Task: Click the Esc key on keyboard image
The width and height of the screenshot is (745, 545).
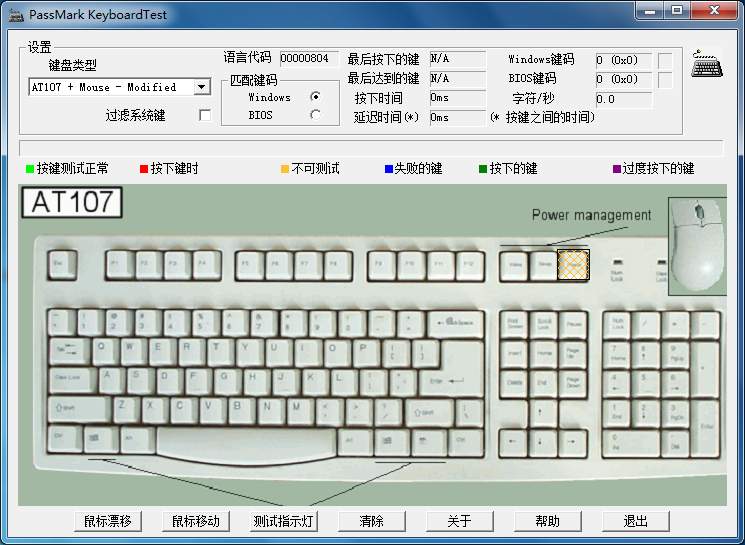Action: (x=62, y=265)
